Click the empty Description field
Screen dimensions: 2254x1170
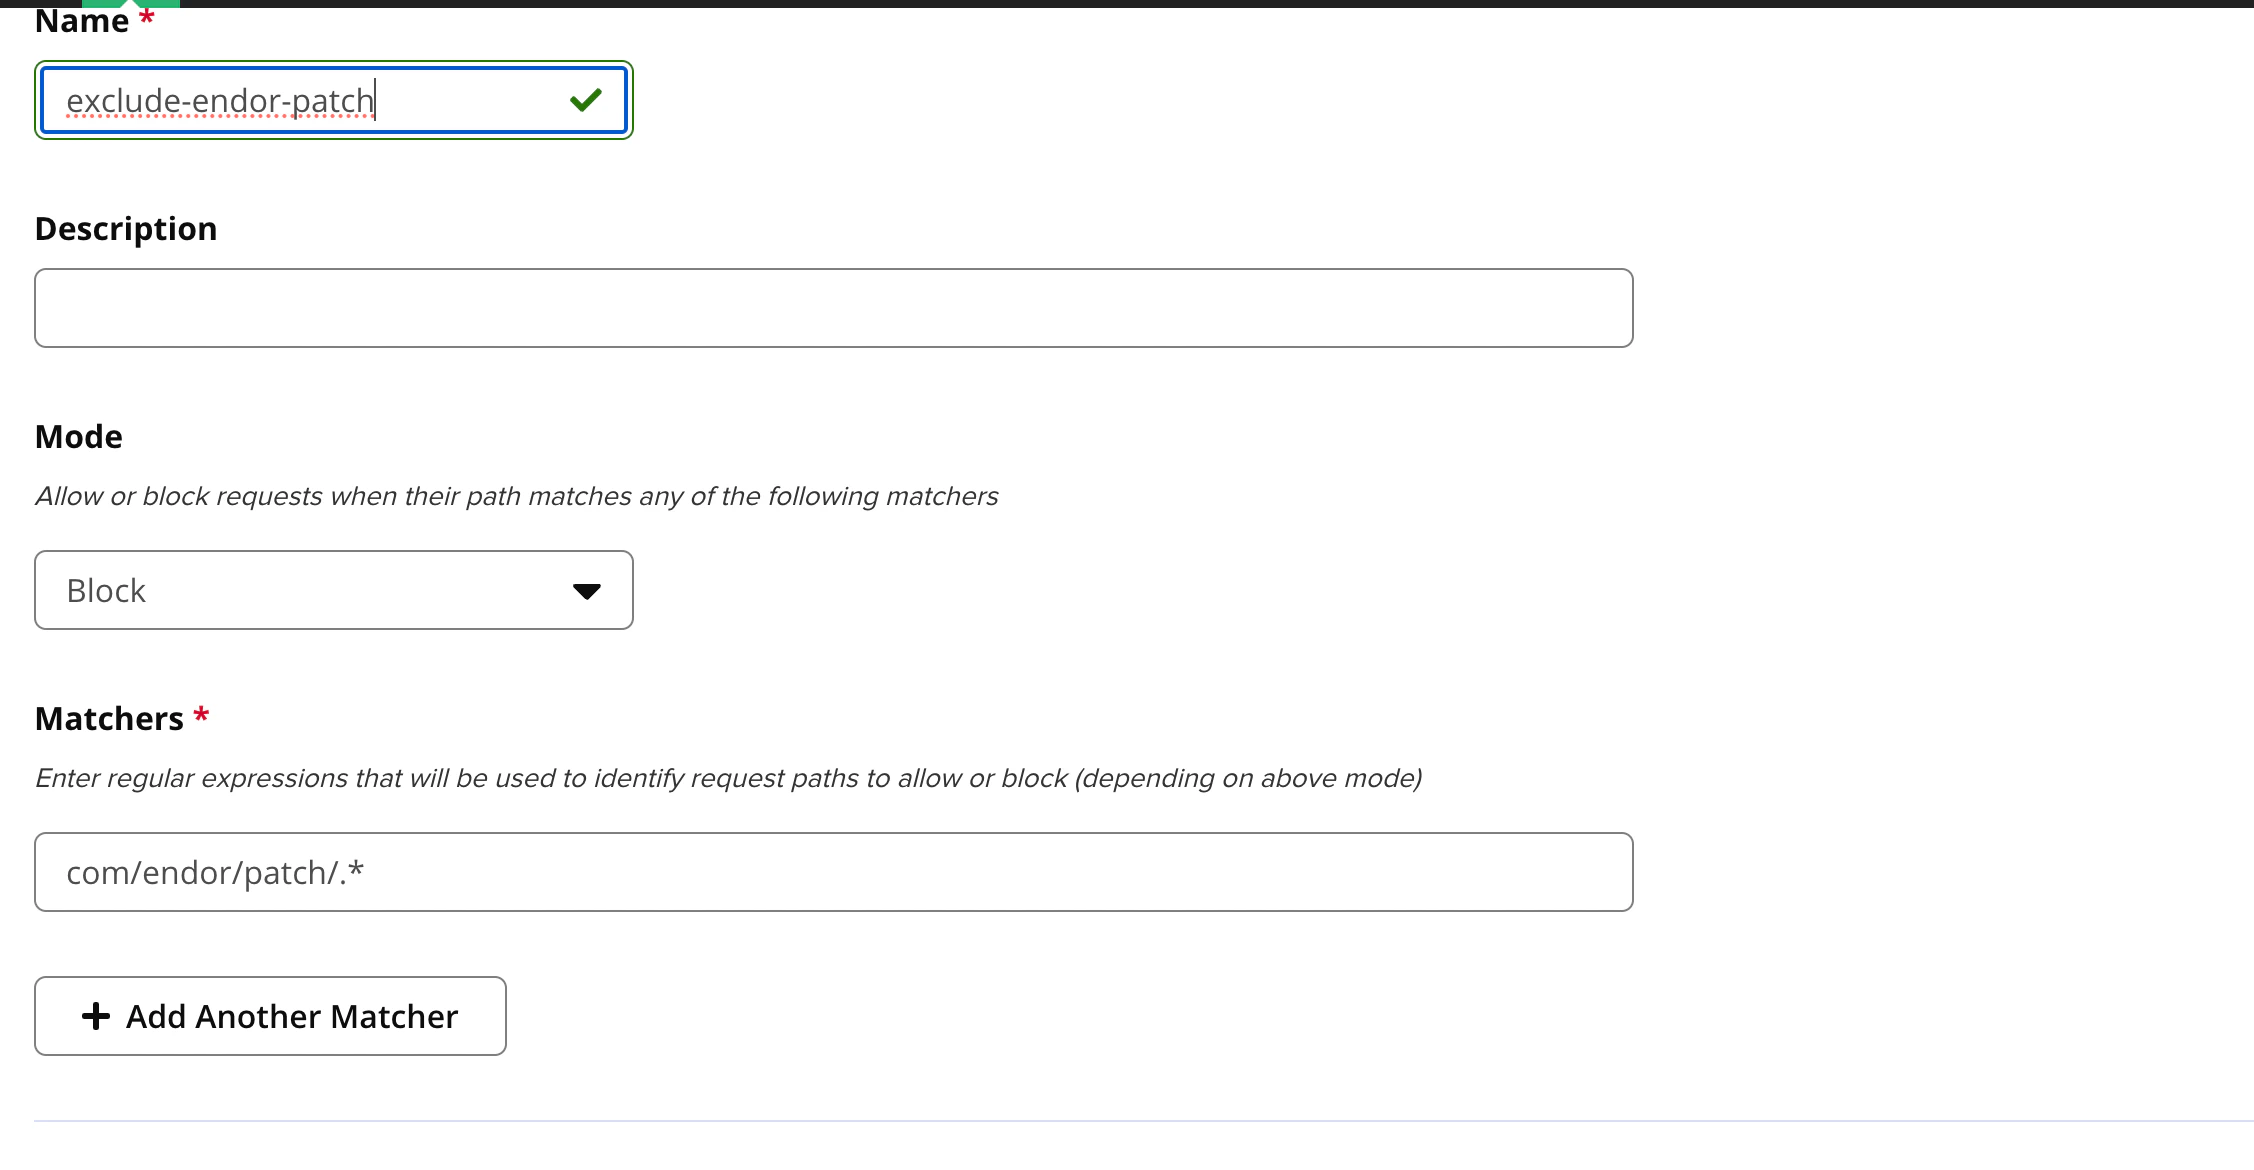coord(833,307)
